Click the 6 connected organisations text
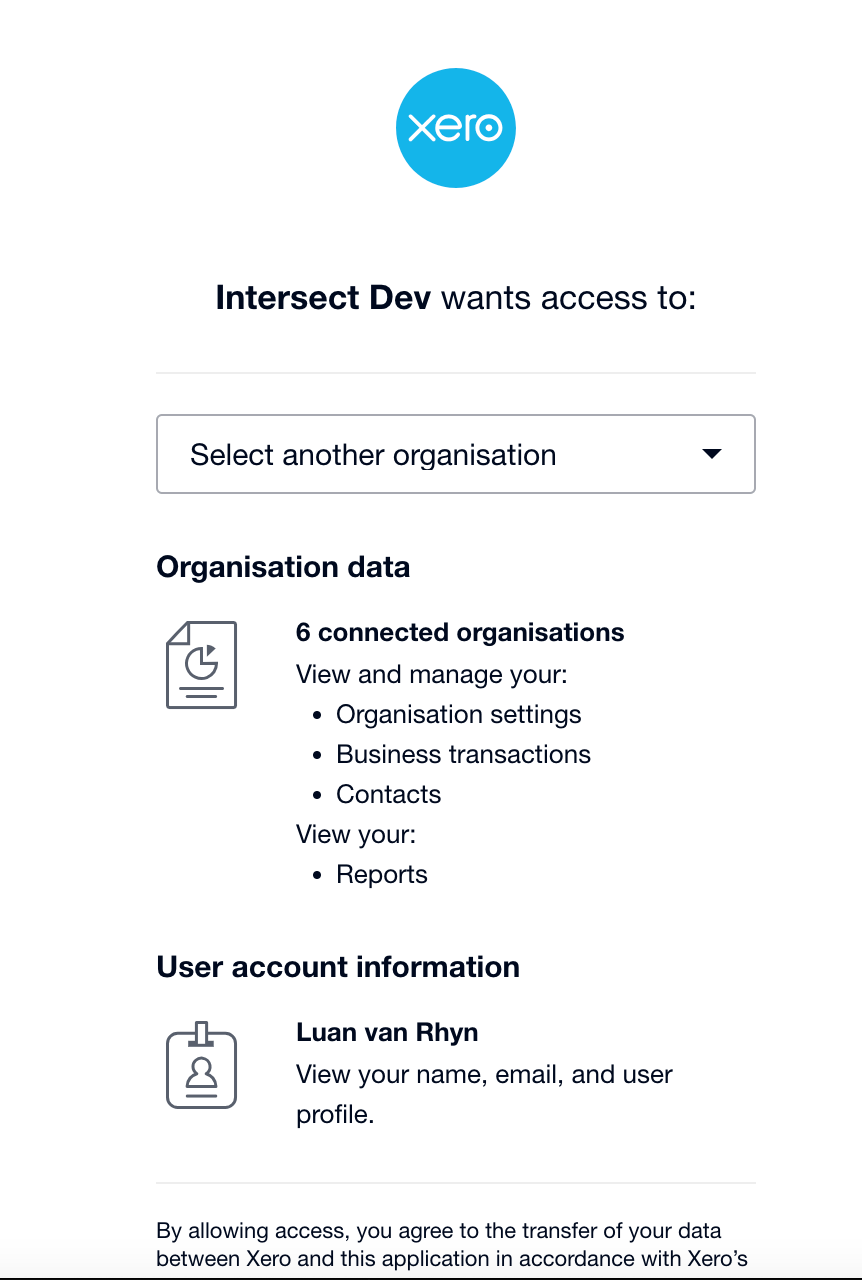This screenshot has width=862, height=1280. 460,632
